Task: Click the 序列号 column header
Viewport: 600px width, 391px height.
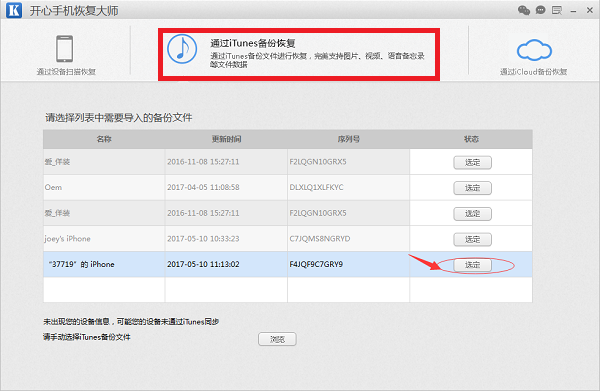Action: pyautogui.click(x=349, y=139)
